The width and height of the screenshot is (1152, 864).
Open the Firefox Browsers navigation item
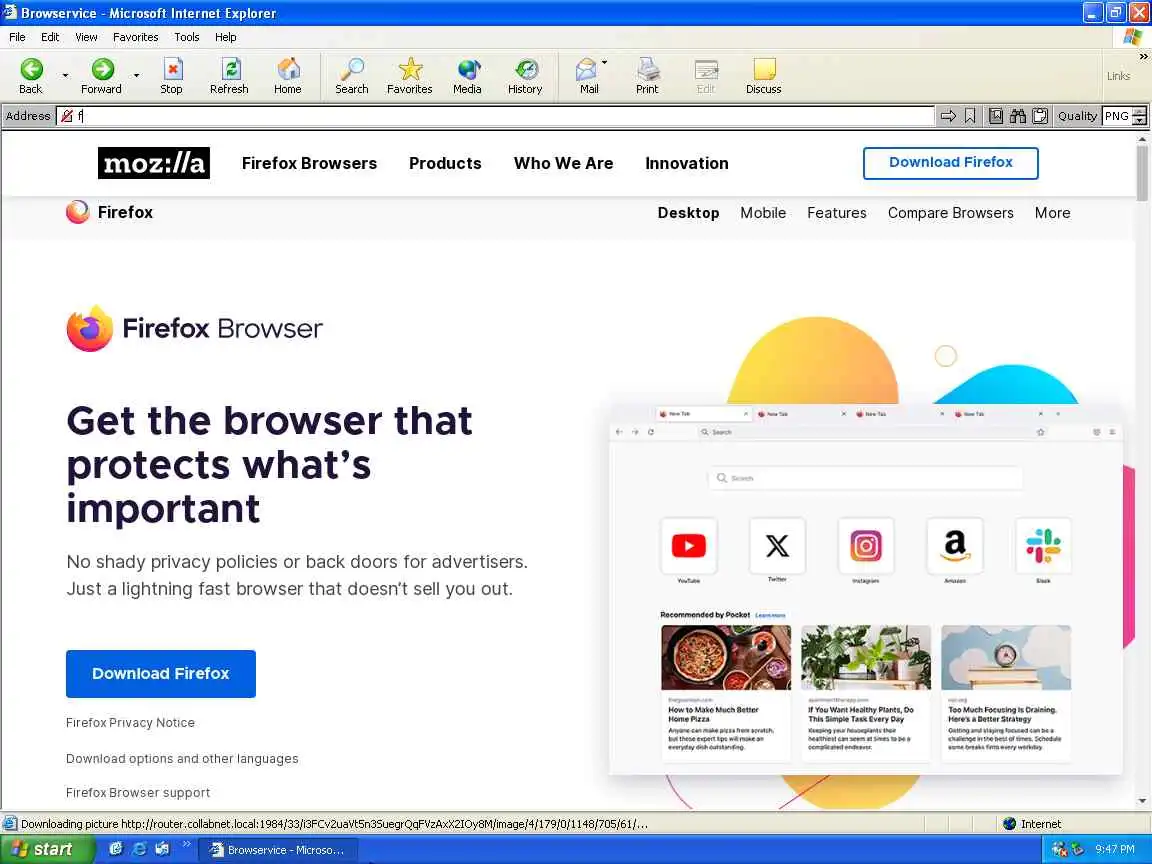click(309, 163)
